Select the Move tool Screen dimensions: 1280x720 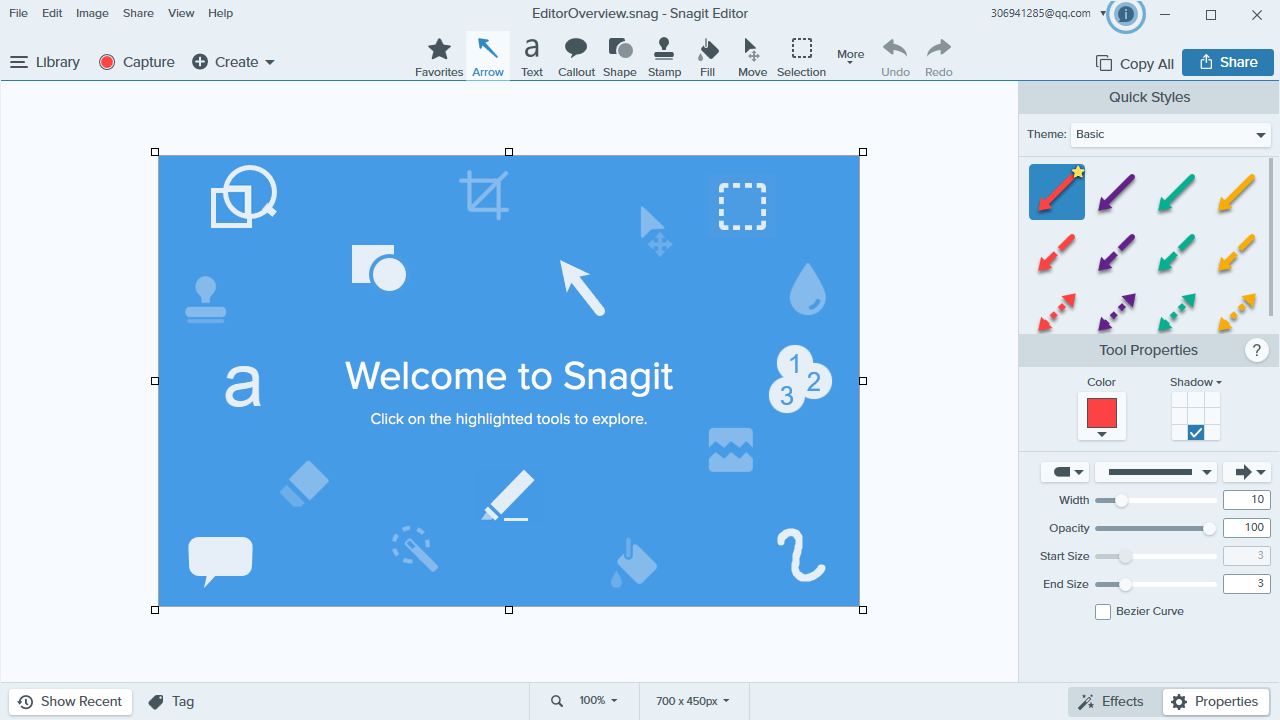(x=751, y=55)
